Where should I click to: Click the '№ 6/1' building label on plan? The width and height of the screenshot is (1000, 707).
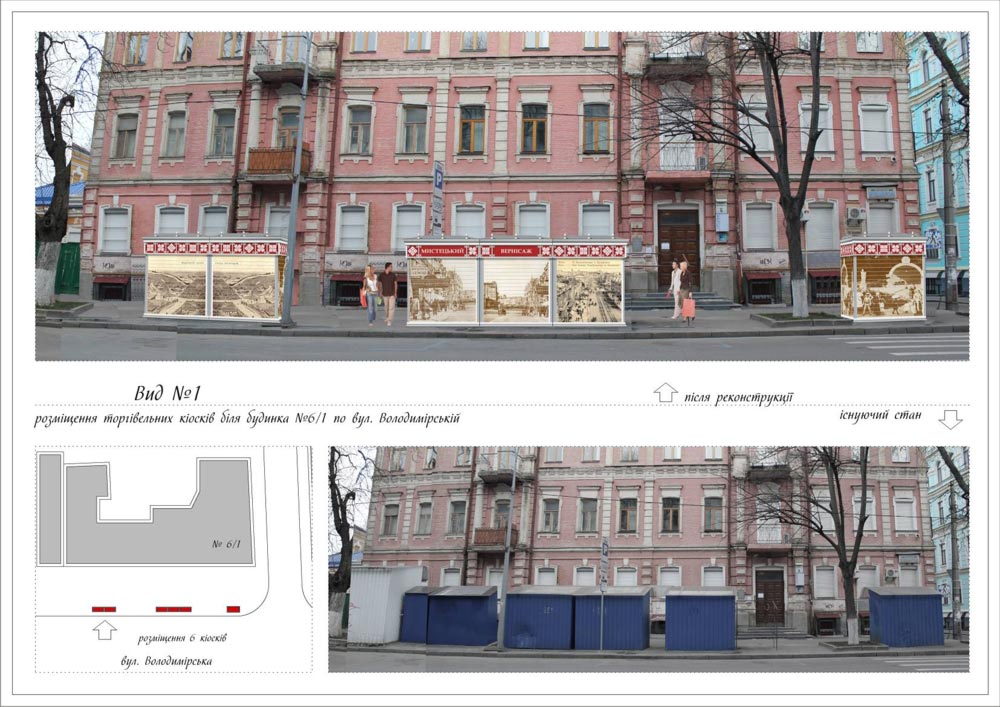coord(228,544)
